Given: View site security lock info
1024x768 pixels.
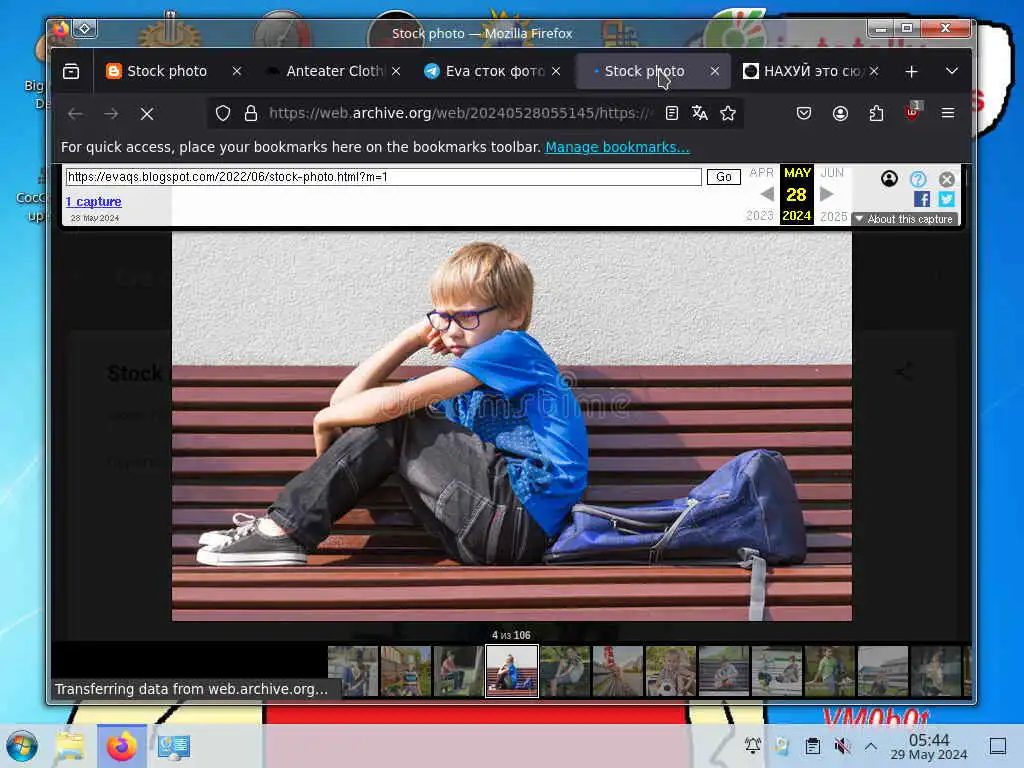Looking at the screenshot, I should point(251,114).
